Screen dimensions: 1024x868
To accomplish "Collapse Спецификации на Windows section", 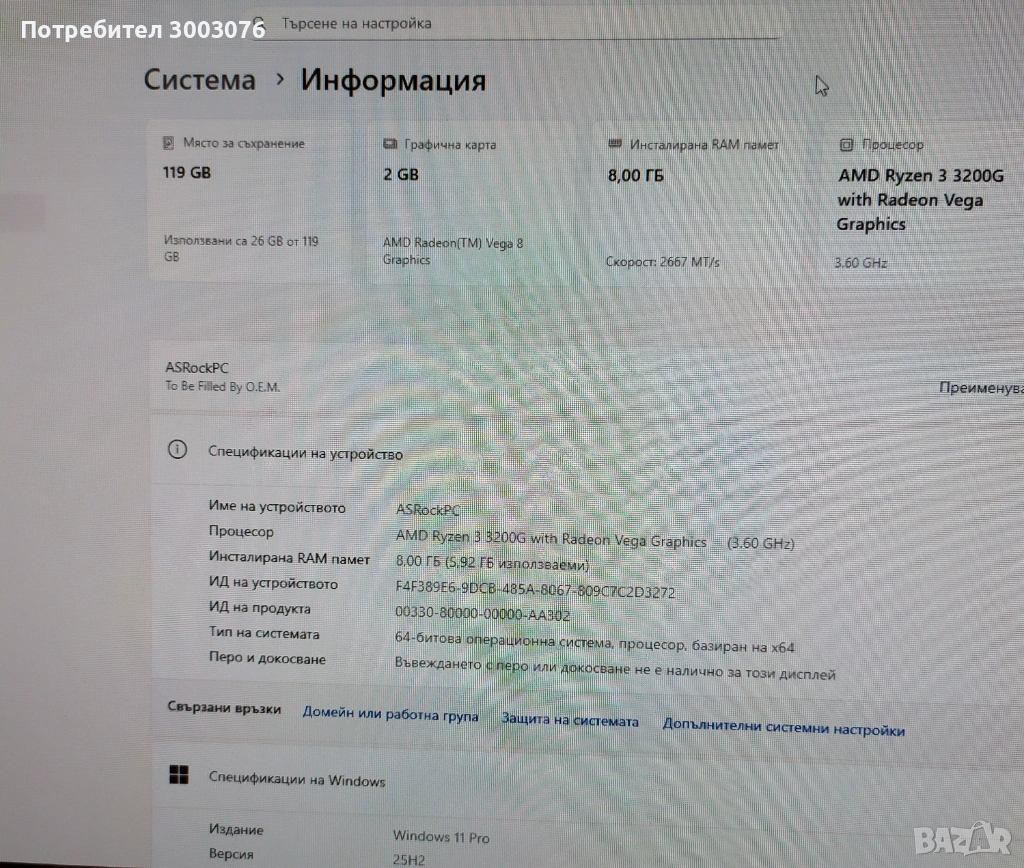I will pos(588,777).
